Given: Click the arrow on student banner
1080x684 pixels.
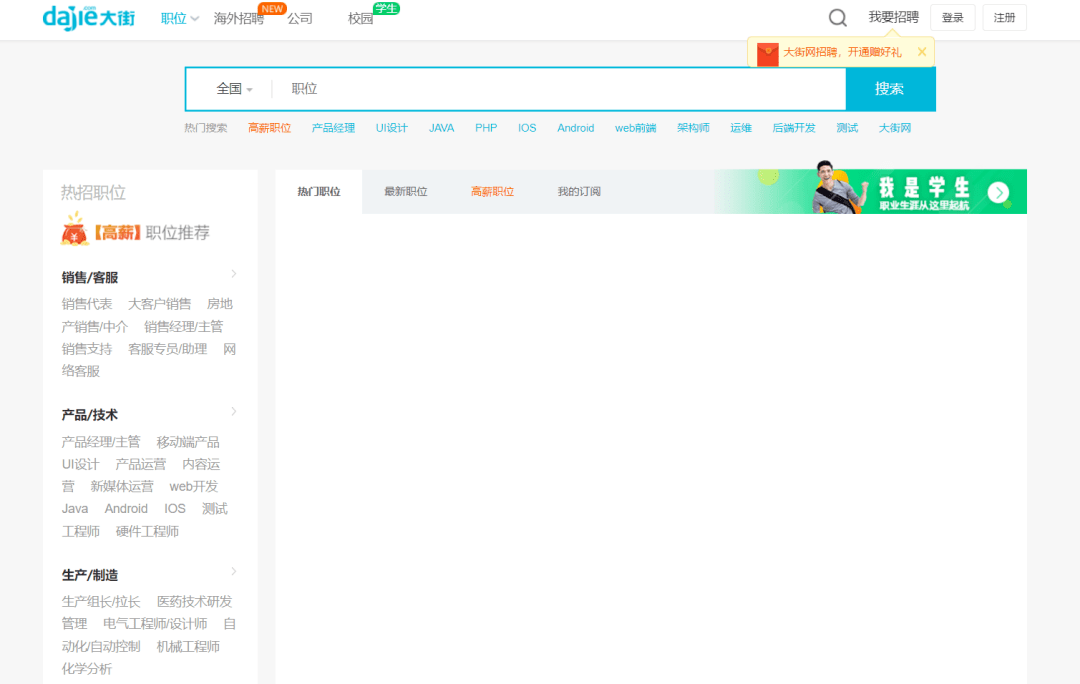Looking at the screenshot, I should pos(998,193).
